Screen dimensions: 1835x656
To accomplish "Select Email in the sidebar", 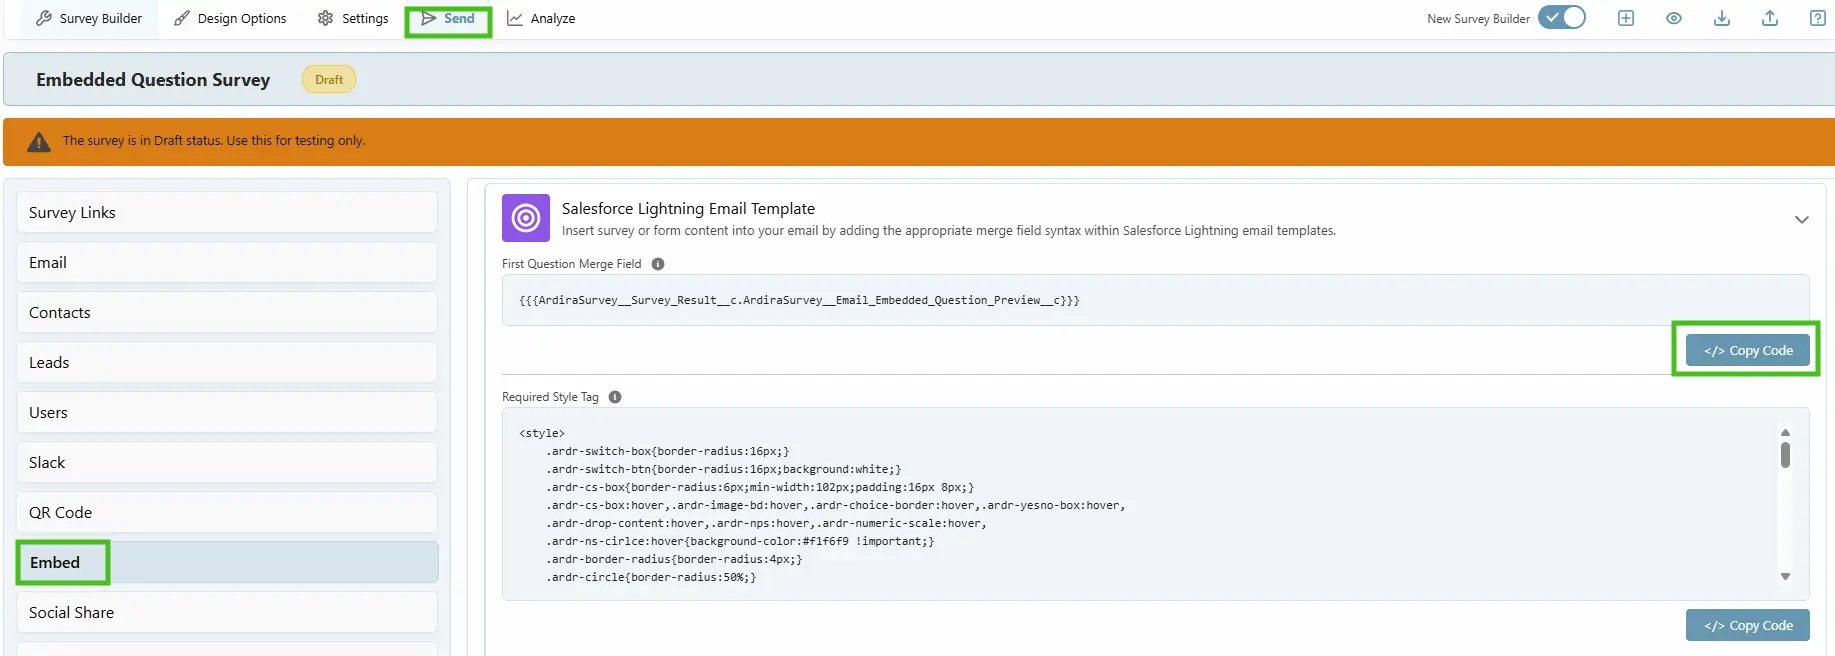I will pyautogui.click(x=227, y=263).
